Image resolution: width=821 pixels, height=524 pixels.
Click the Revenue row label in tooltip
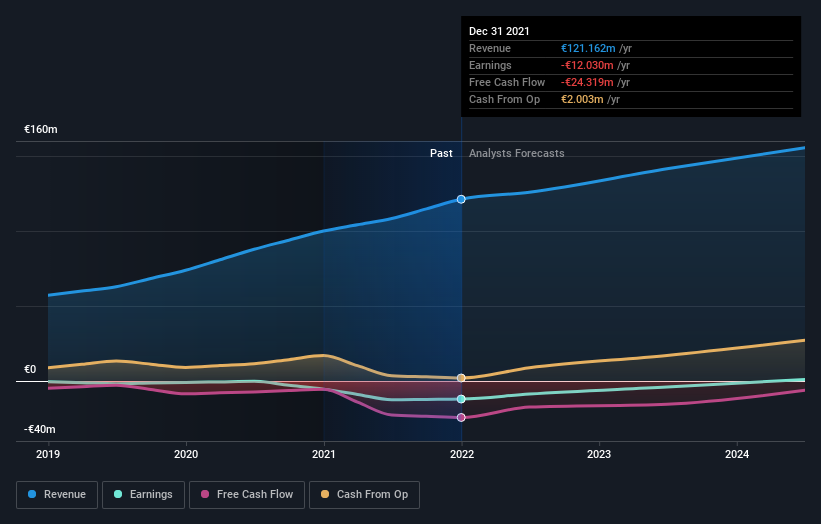click(x=490, y=48)
